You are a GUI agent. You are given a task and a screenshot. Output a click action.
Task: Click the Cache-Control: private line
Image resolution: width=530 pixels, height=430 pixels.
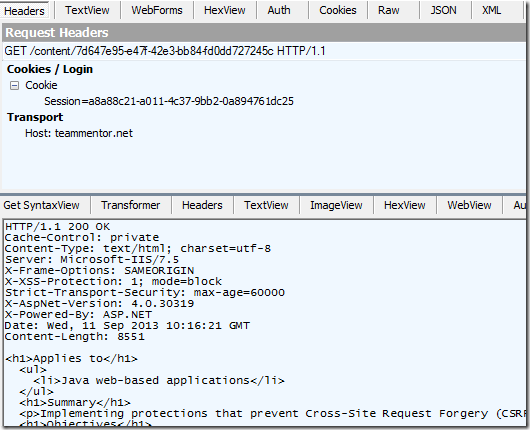click(x=81, y=238)
